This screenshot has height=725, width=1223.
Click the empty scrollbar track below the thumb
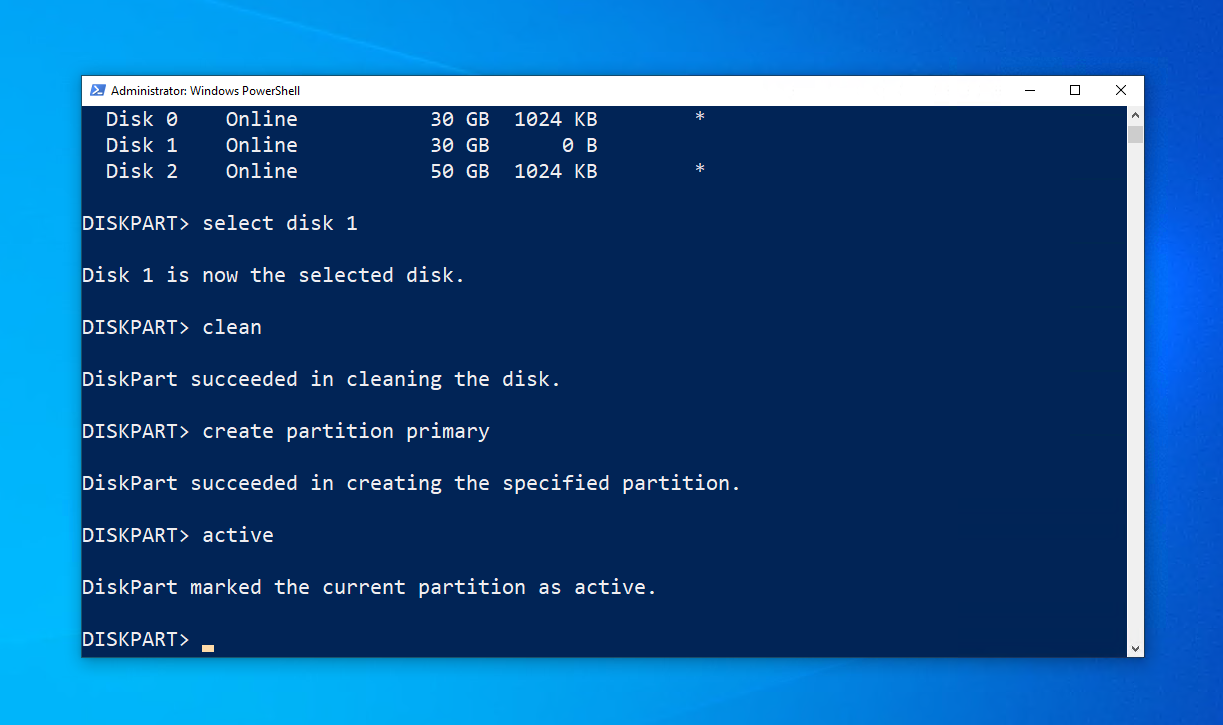tap(1134, 400)
